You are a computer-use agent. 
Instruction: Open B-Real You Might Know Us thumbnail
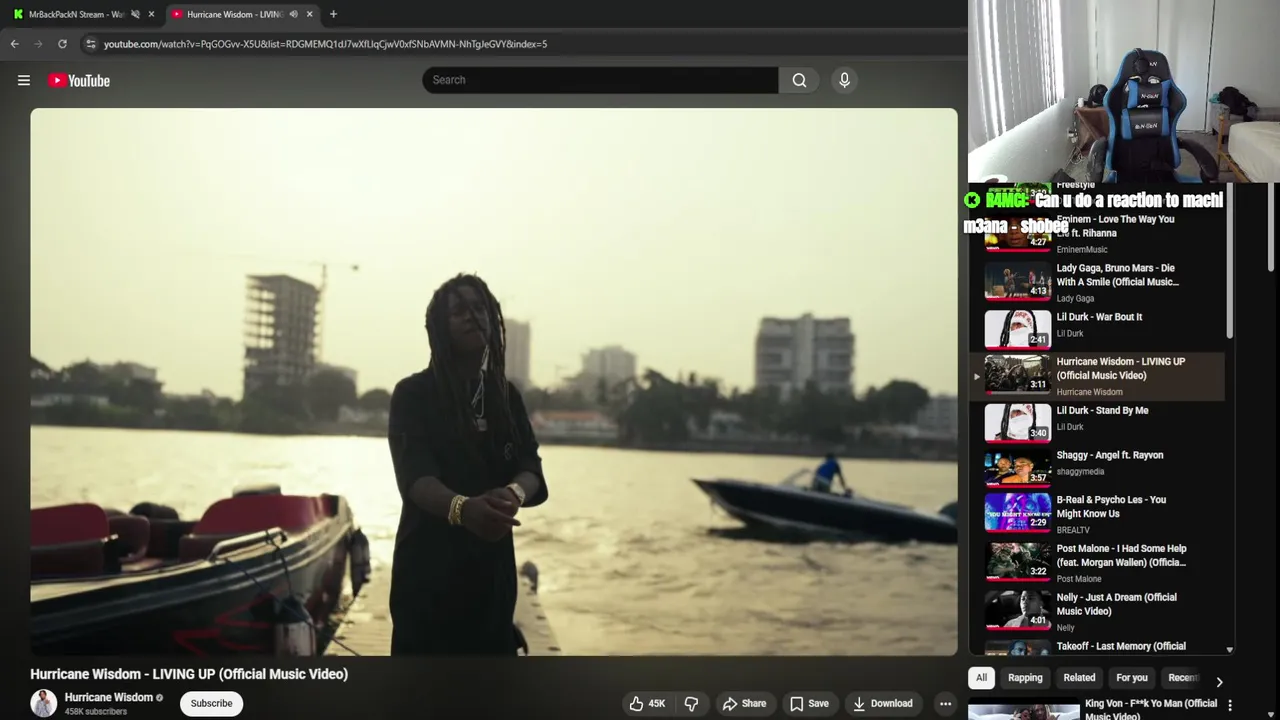[x=1018, y=511]
